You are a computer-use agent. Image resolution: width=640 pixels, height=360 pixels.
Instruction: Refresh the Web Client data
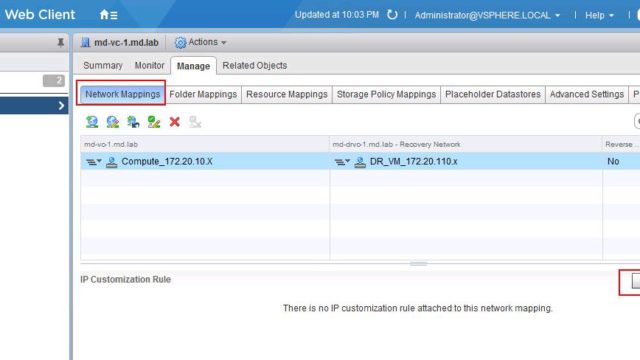point(392,15)
